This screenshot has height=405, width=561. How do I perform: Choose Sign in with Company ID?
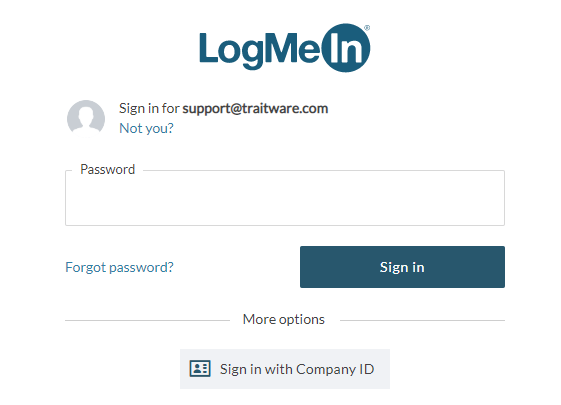tap(285, 369)
